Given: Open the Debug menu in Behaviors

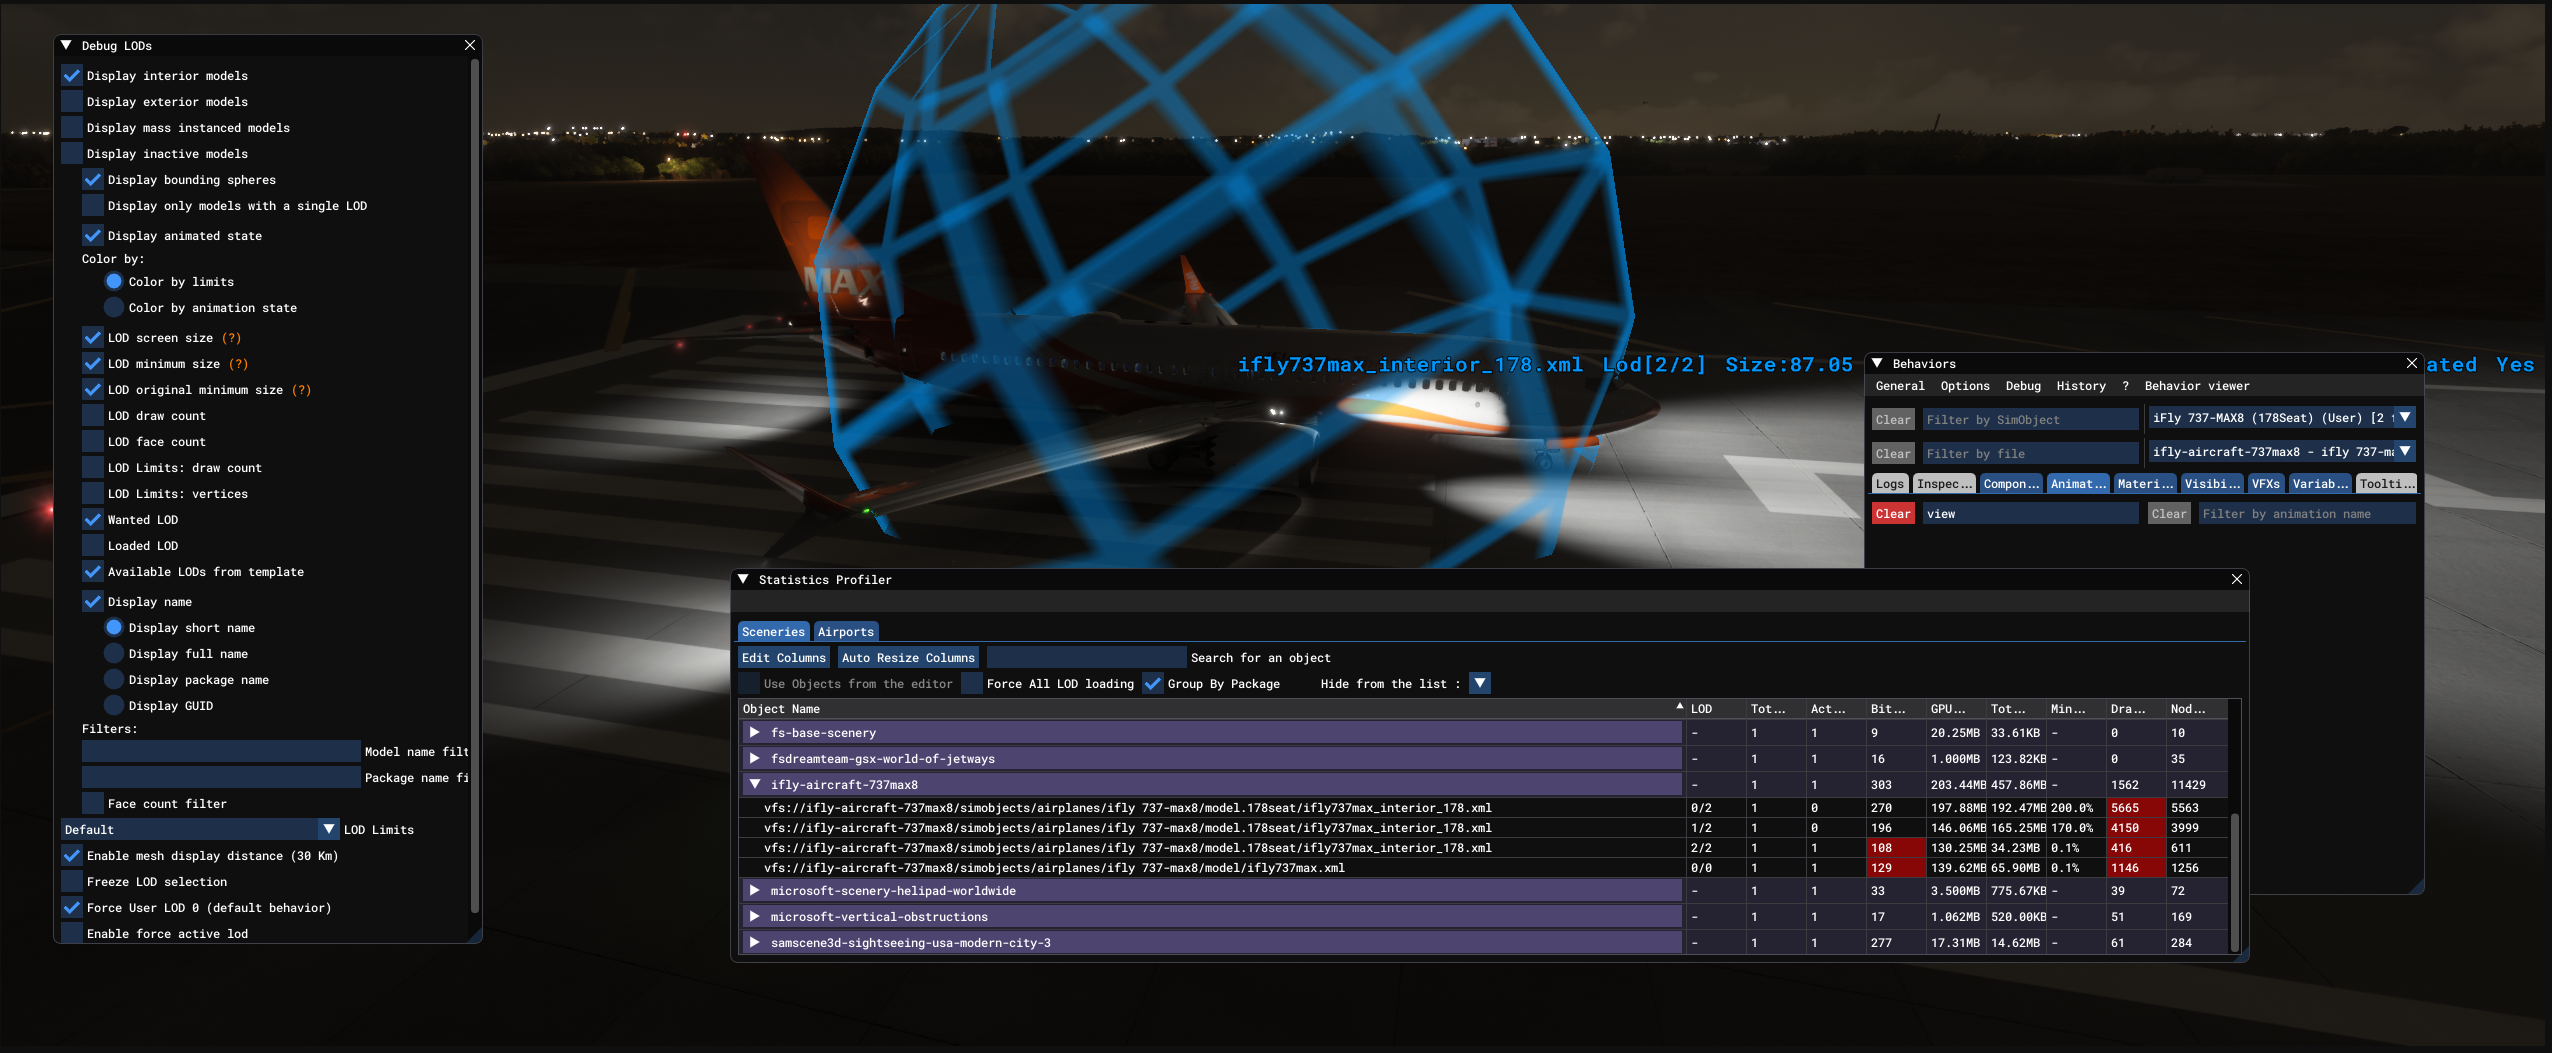Looking at the screenshot, I should click(2023, 386).
